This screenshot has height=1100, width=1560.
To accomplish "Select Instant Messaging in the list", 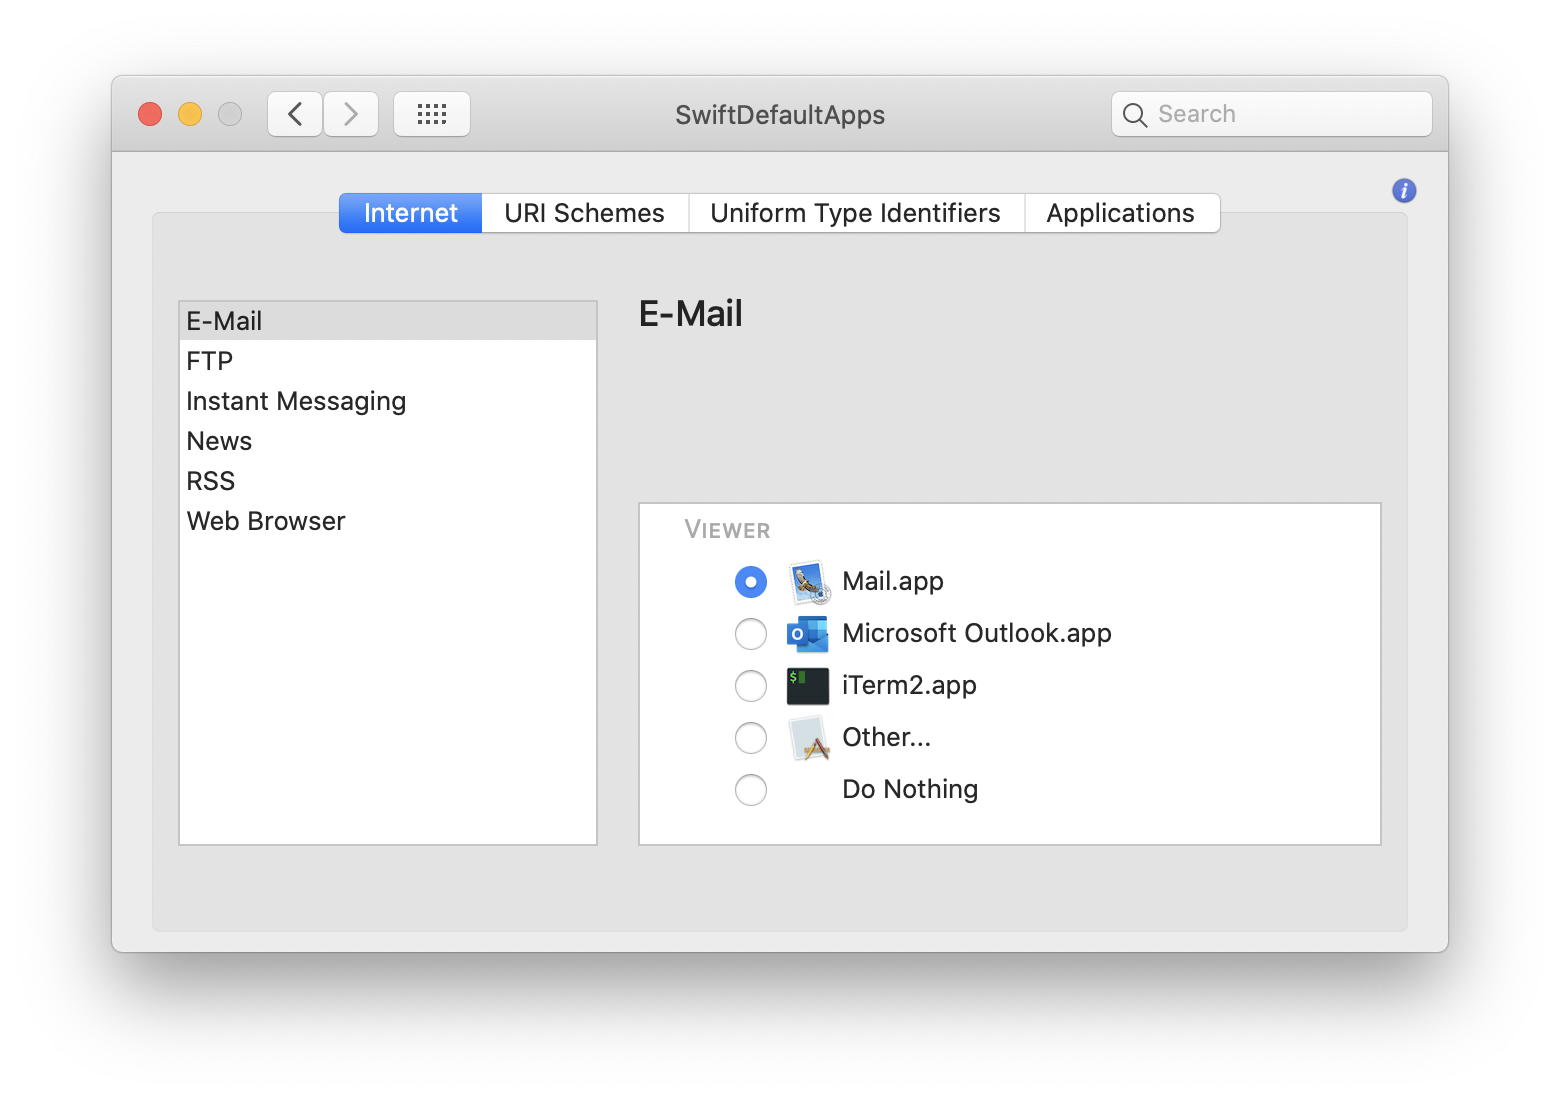I will pyautogui.click(x=388, y=401).
